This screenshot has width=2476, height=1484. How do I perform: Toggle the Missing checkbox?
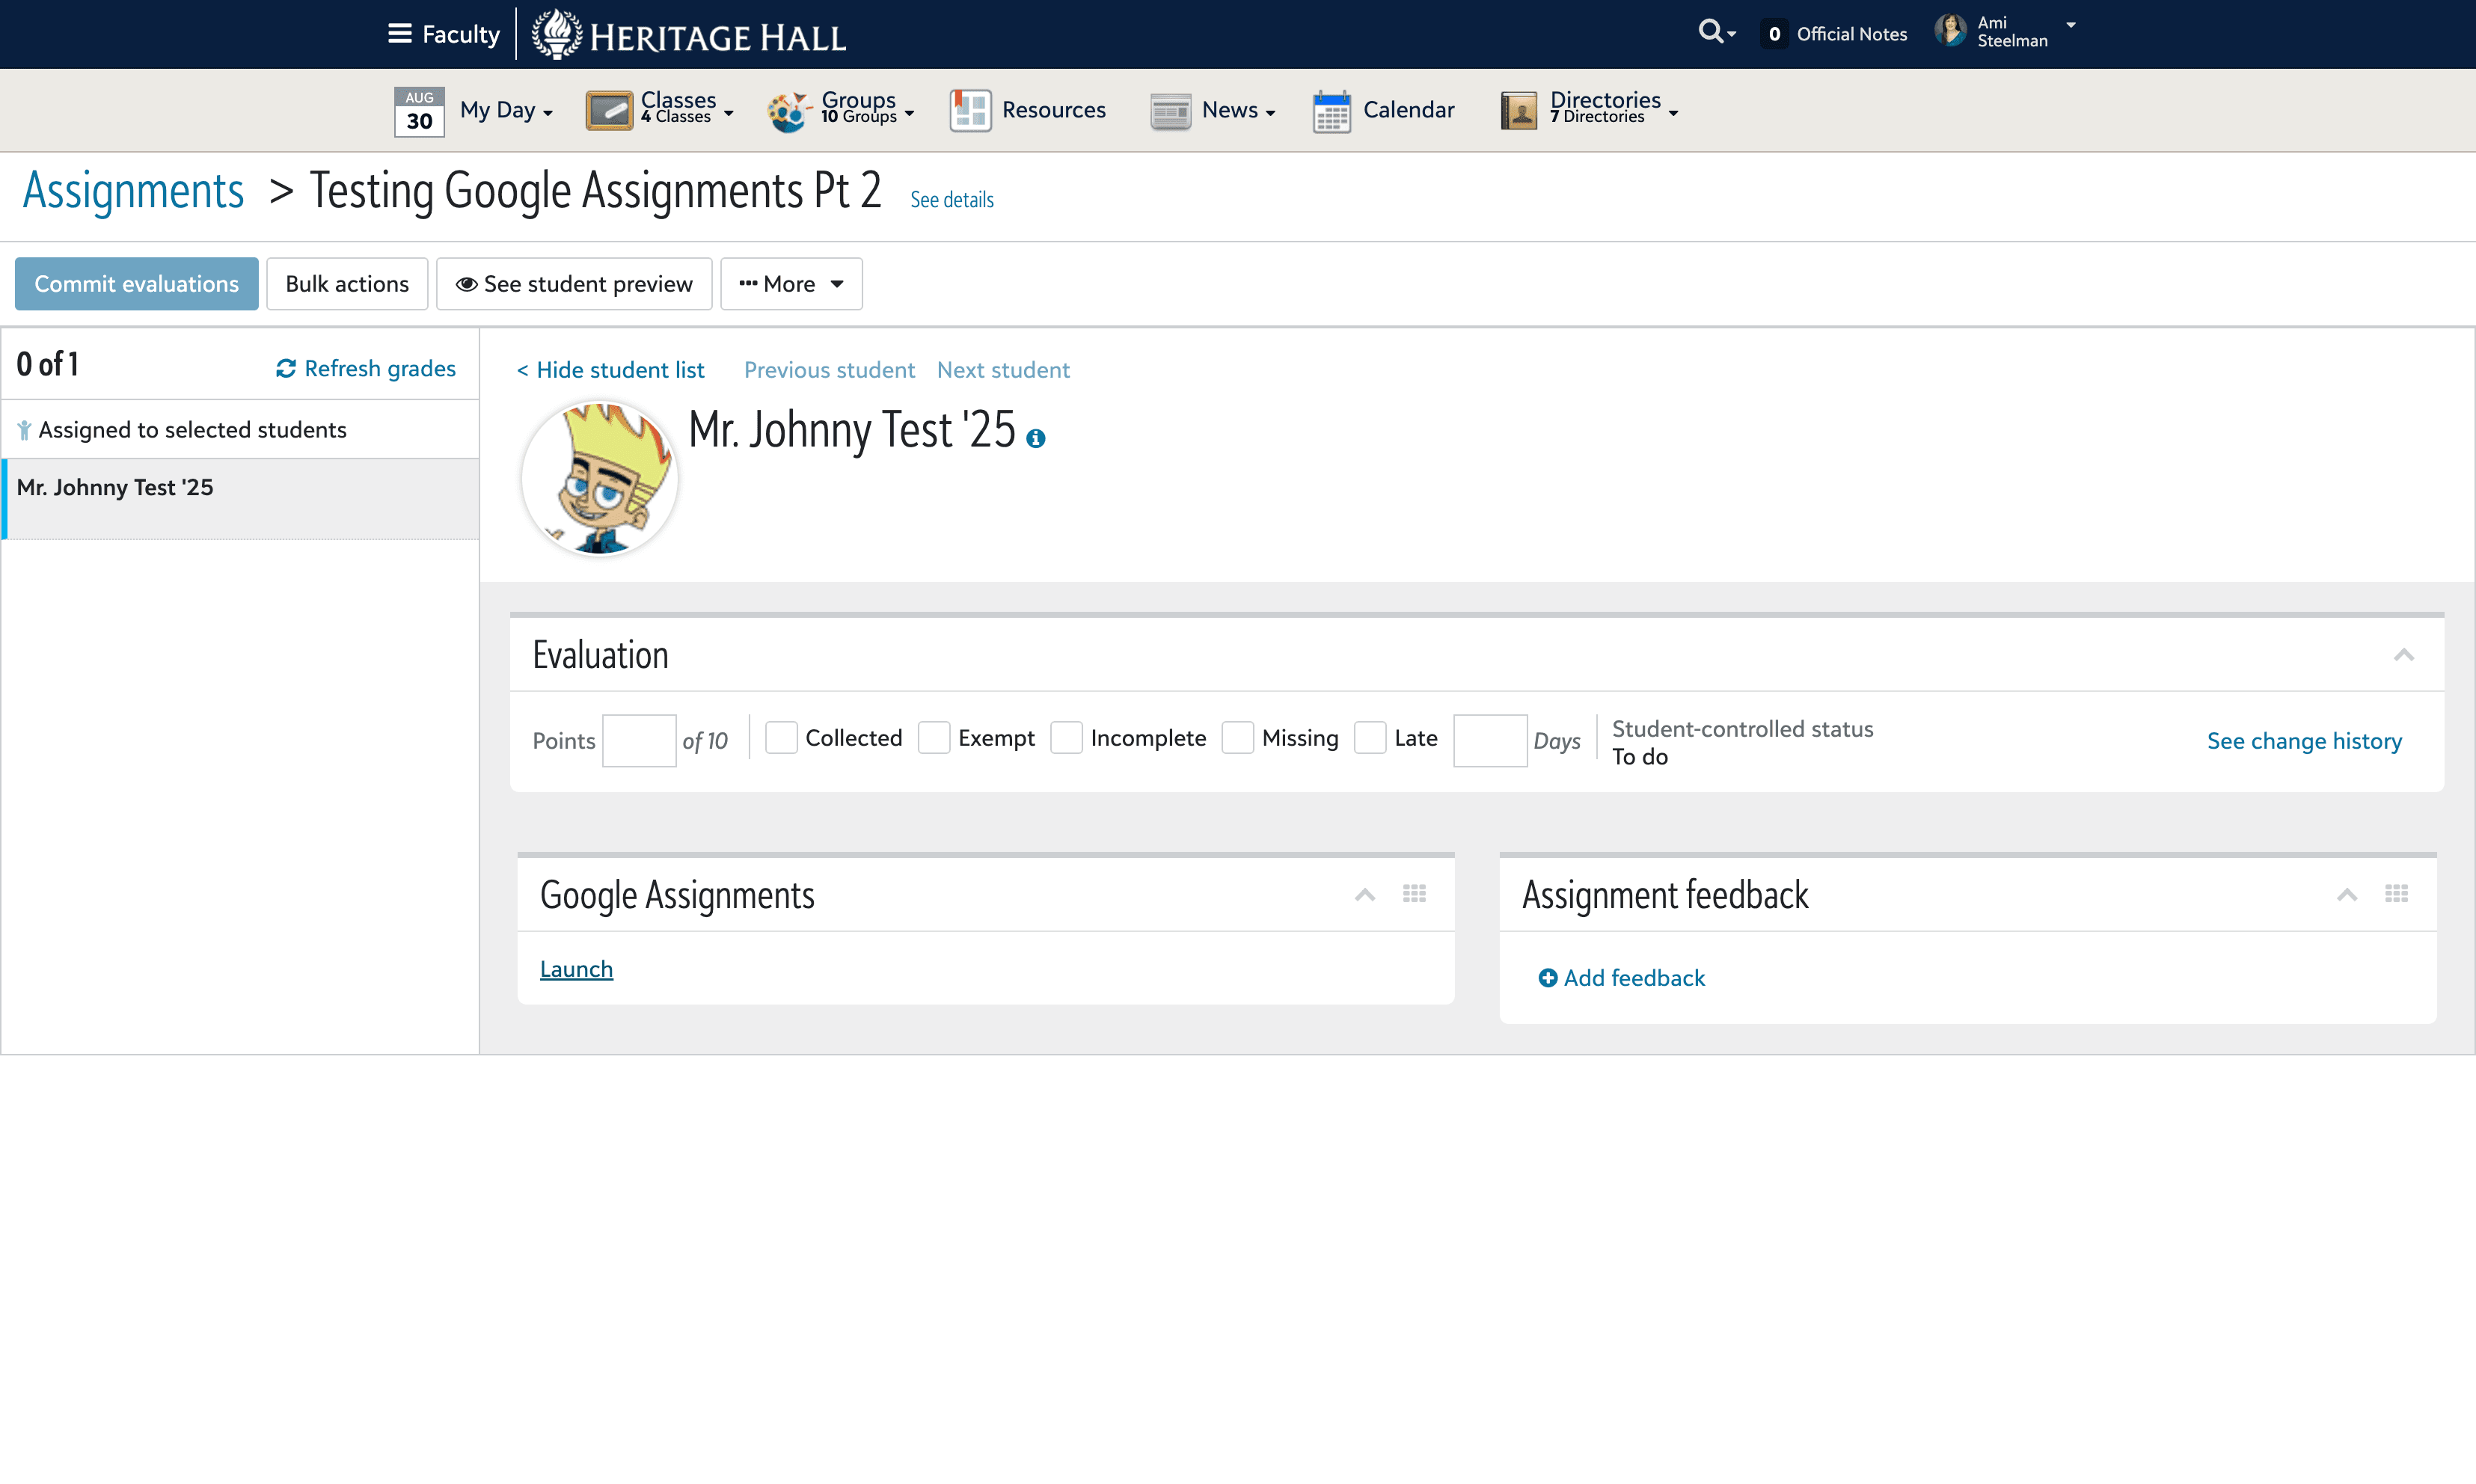(1238, 738)
